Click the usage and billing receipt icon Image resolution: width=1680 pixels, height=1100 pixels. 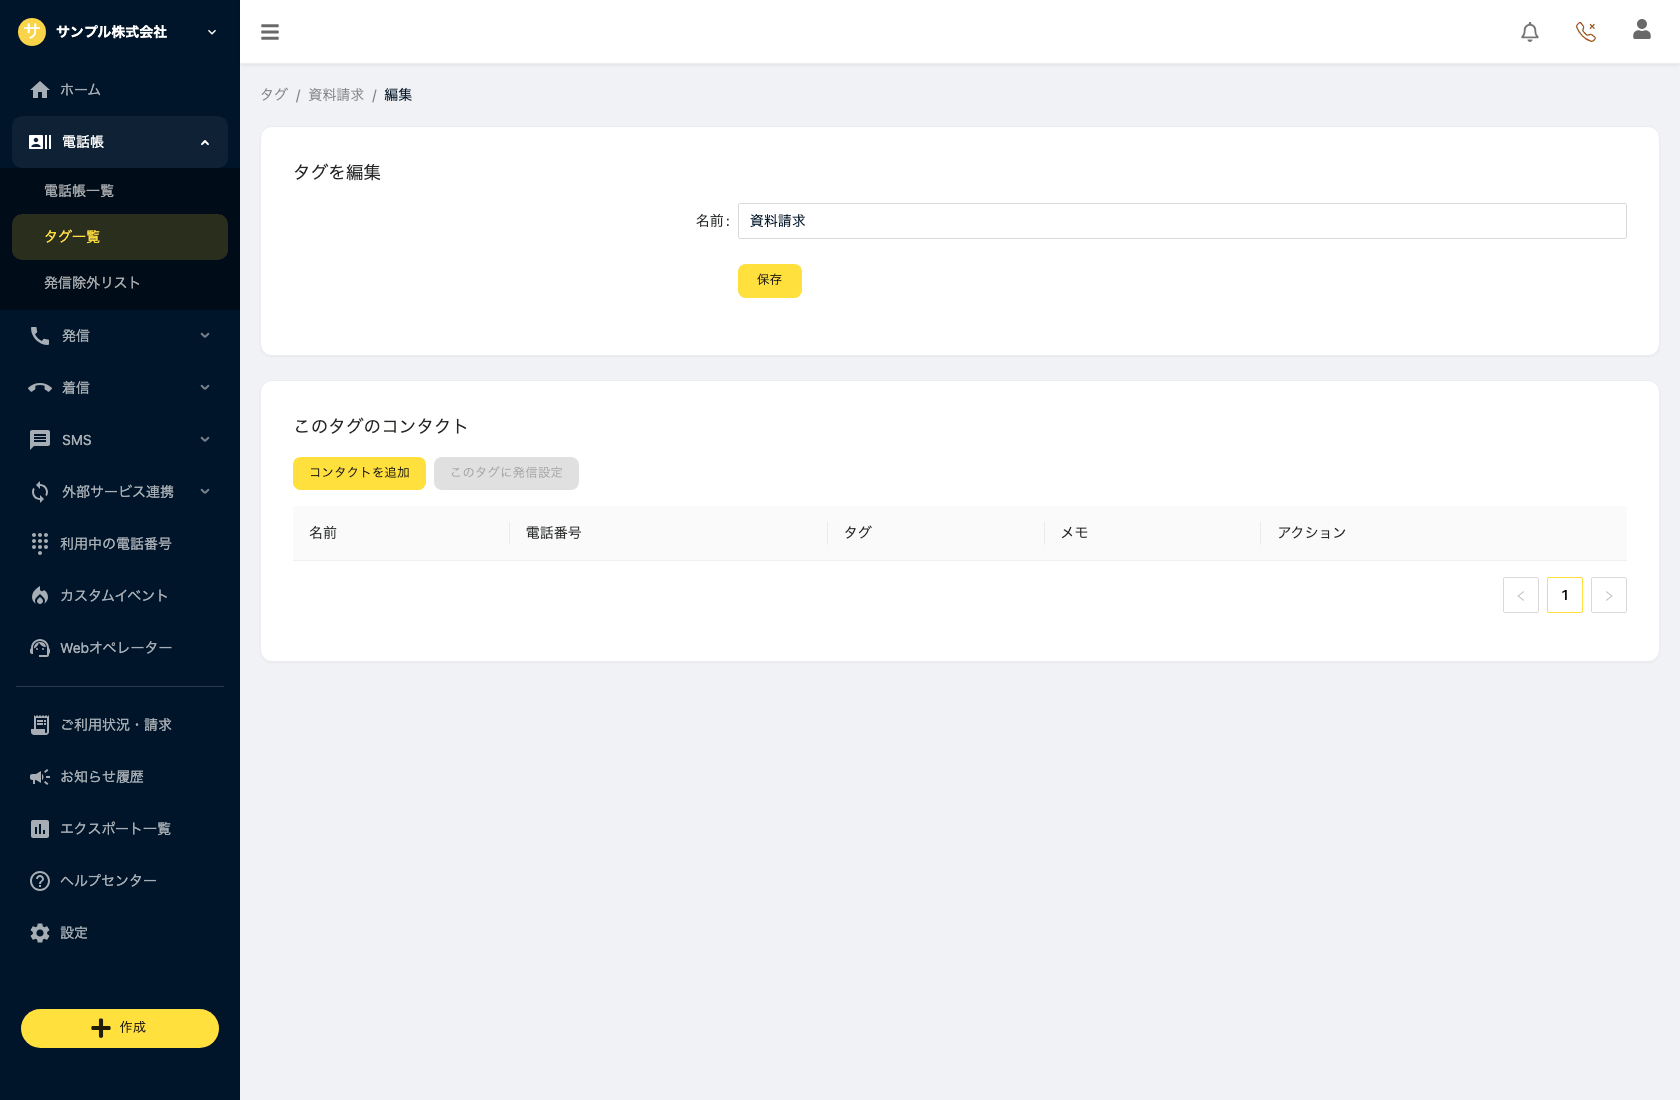click(x=40, y=725)
